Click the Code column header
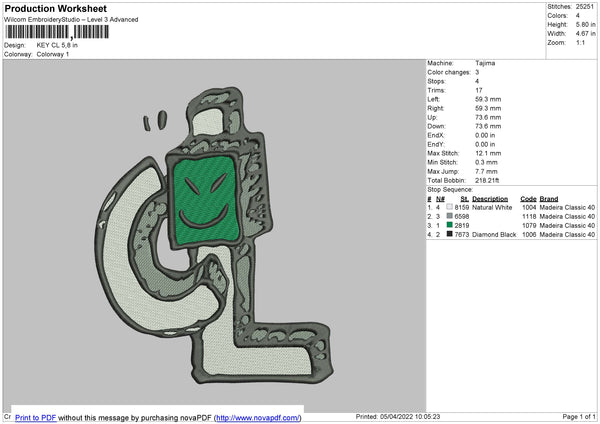600x424 pixels. pos(528,198)
